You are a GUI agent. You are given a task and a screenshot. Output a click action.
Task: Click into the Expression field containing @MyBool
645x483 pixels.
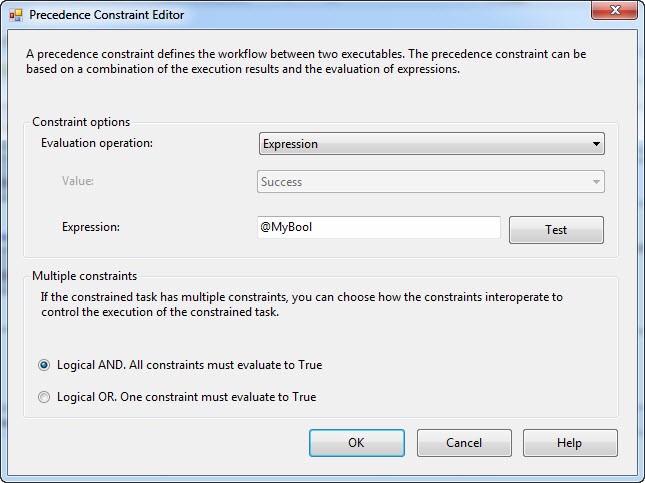point(378,228)
